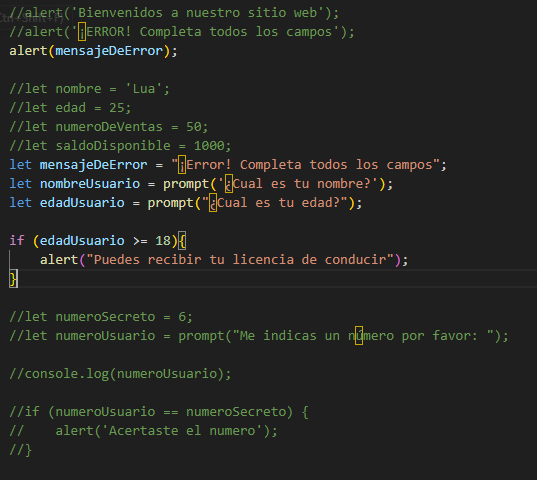The width and height of the screenshot is (537, 480).
Task: Click the comment let numeroSecreto = 6
Action: pyautogui.click(x=101, y=317)
